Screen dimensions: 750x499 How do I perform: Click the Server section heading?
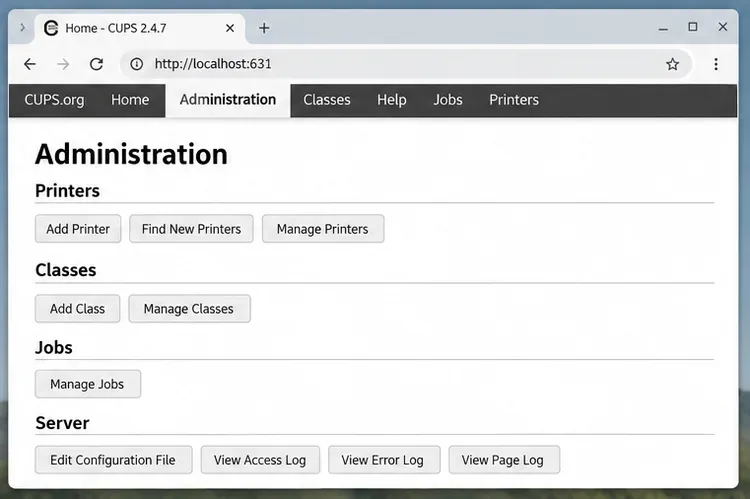pyautogui.click(x=62, y=423)
